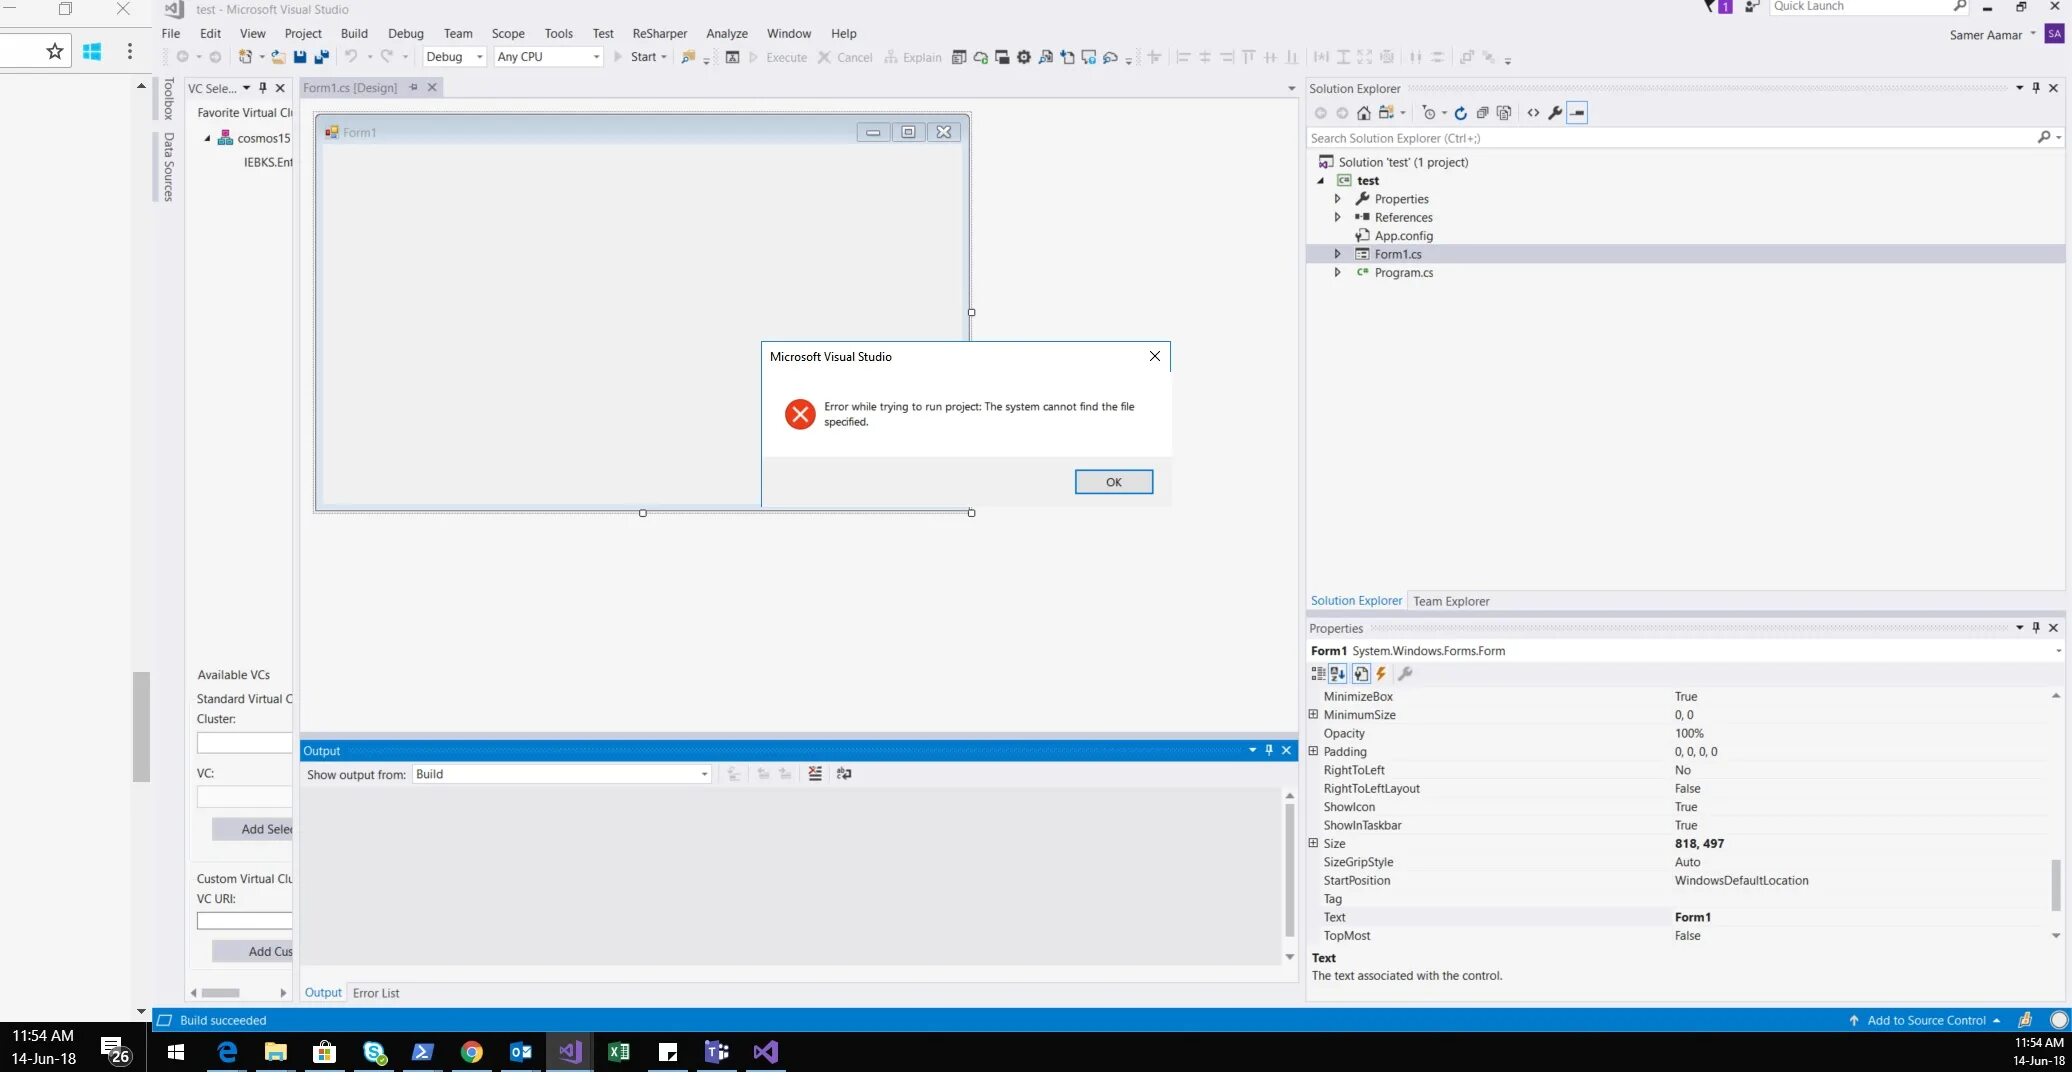Switch to the Error List tab
2072x1080 pixels.
(376, 993)
